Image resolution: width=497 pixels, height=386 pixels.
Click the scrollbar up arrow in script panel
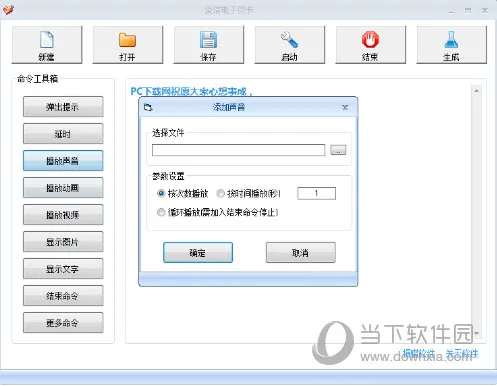point(476,91)
